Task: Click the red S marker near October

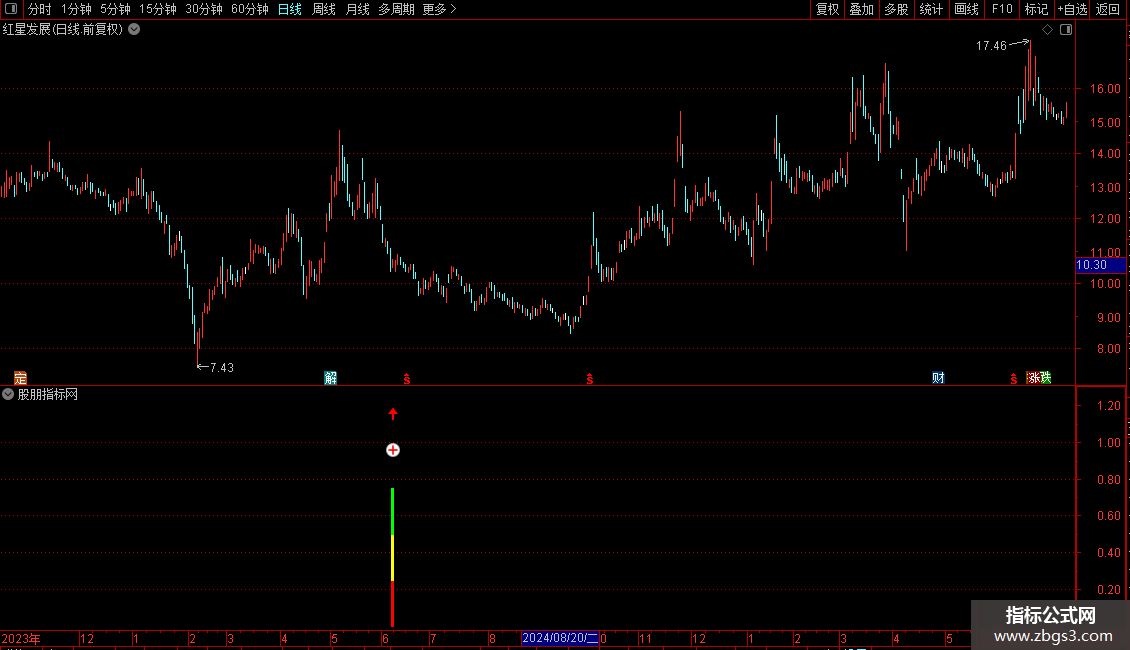Action: [590, 379]
